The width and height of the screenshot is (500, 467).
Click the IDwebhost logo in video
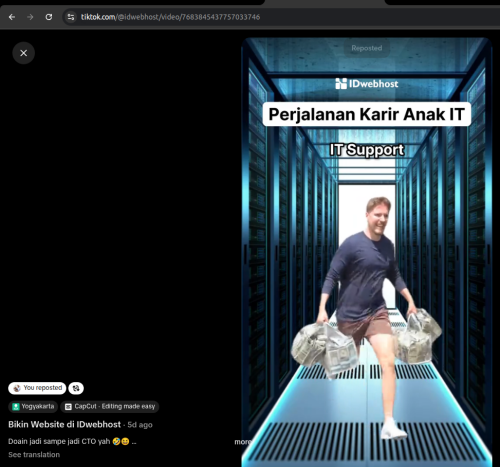click(x=367, y=84)
